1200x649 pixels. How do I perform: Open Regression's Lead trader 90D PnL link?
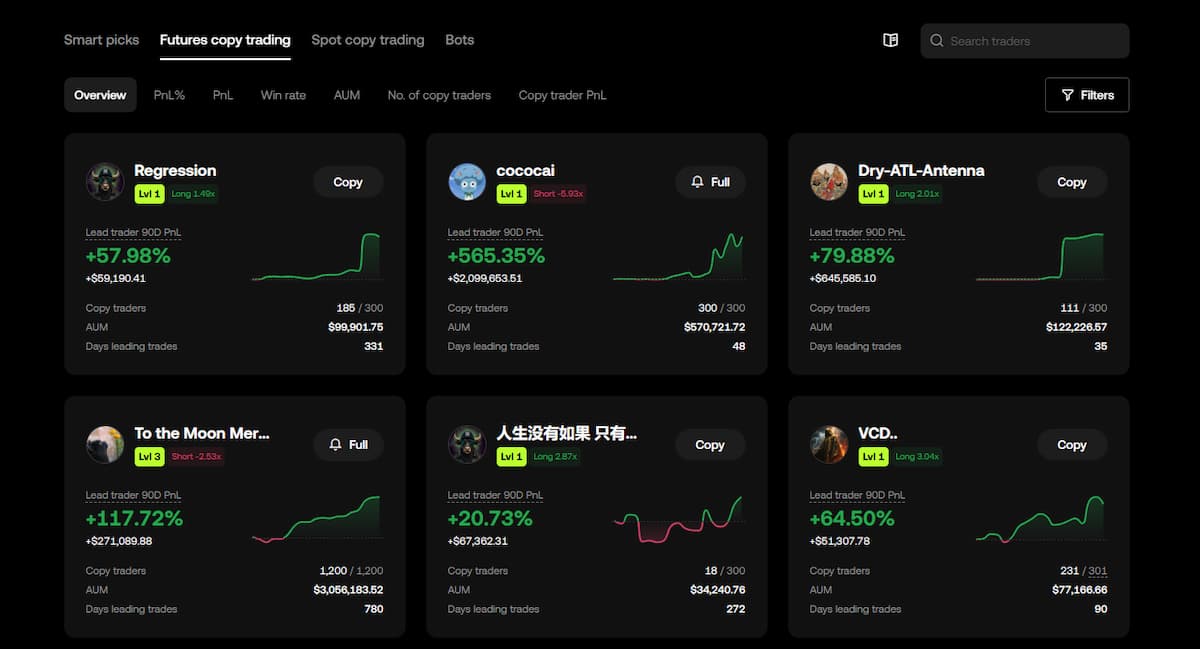click(x=133, y=231)
